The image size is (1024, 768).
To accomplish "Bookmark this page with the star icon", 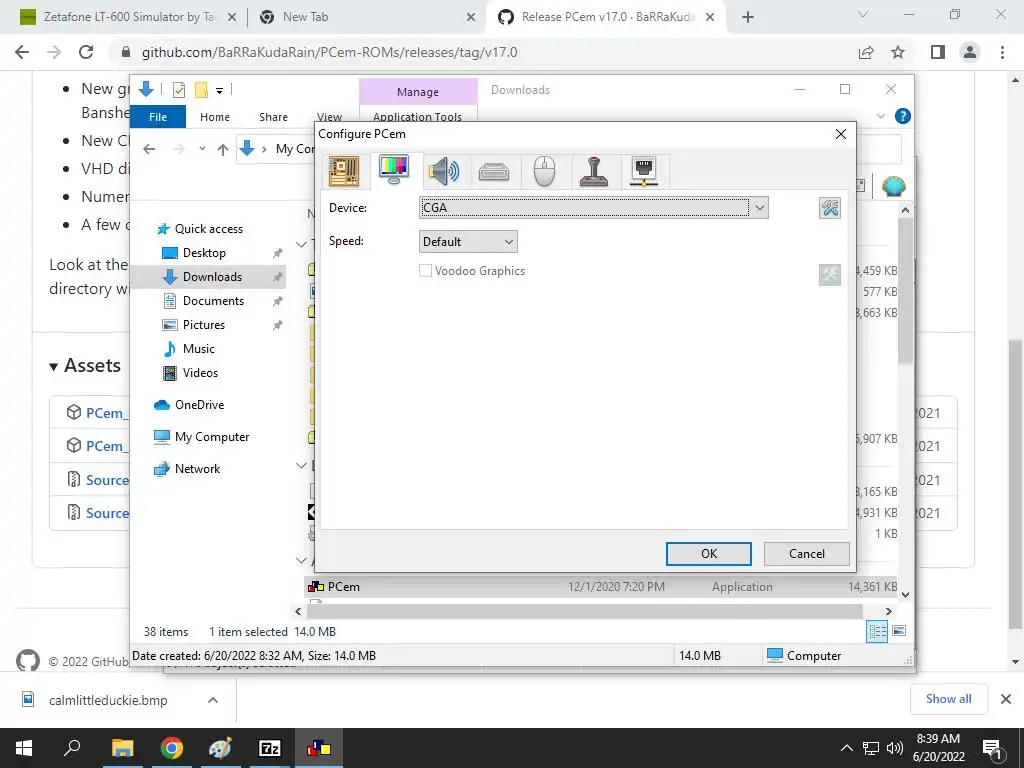I will click(898, 52).
